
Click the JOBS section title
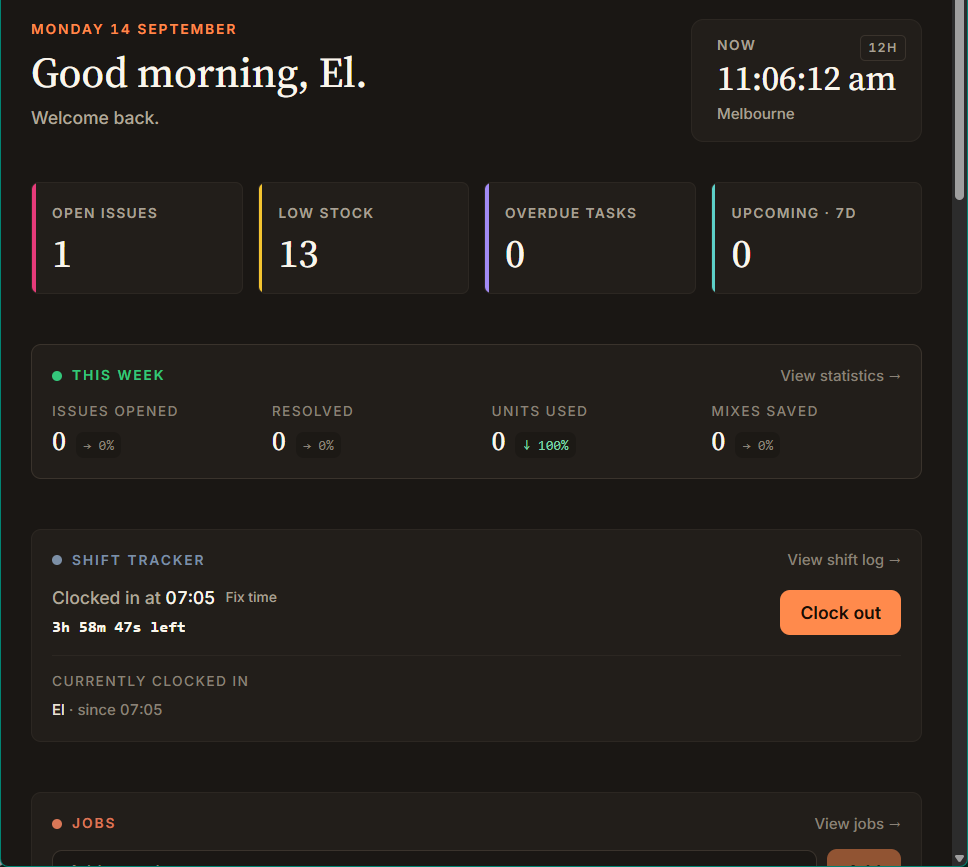coord(94,823)
